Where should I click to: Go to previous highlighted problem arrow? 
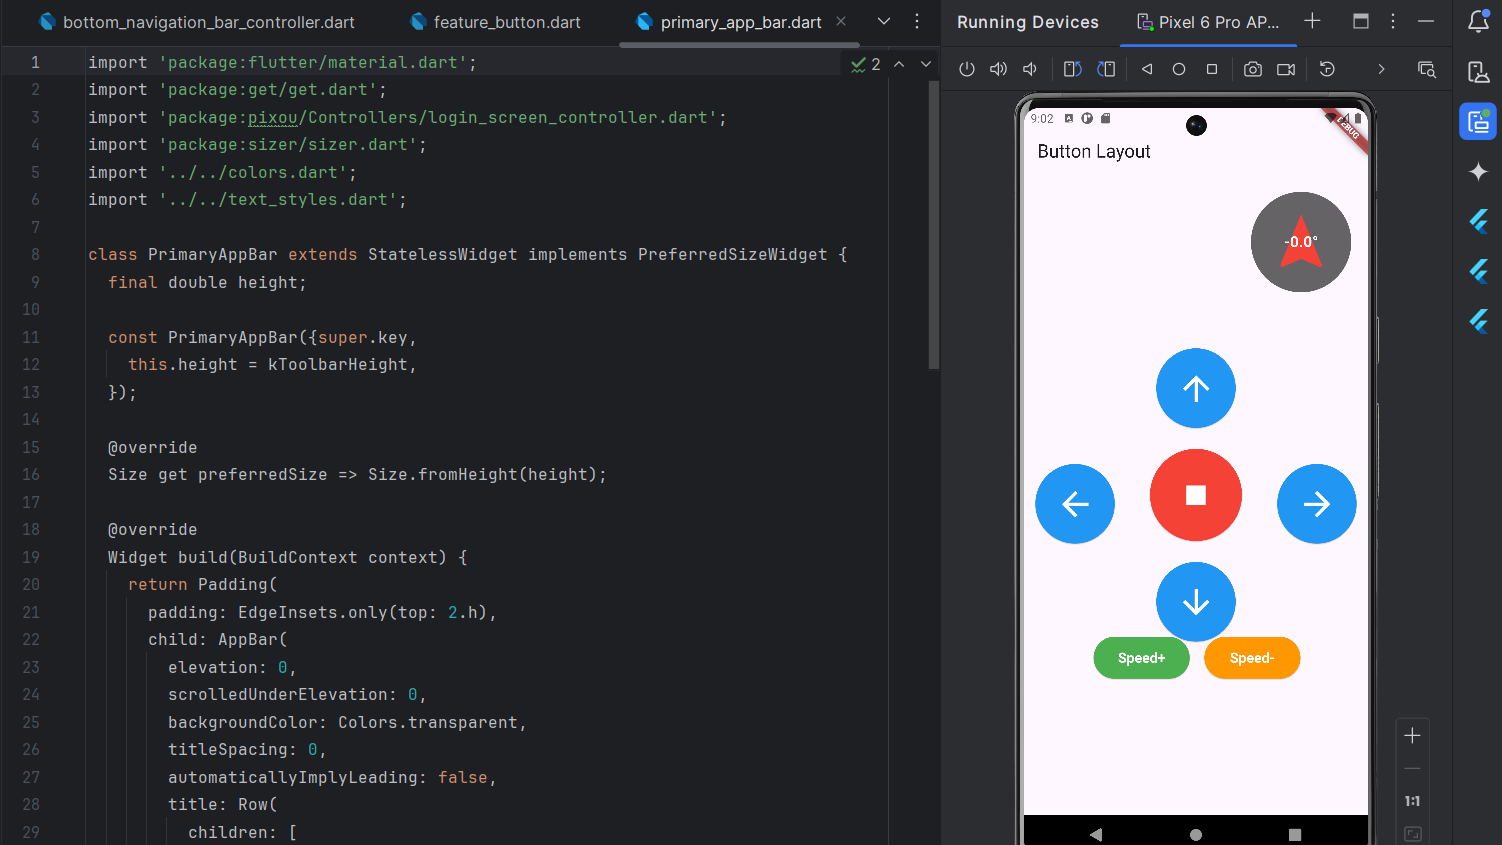(x=899, y=64)
